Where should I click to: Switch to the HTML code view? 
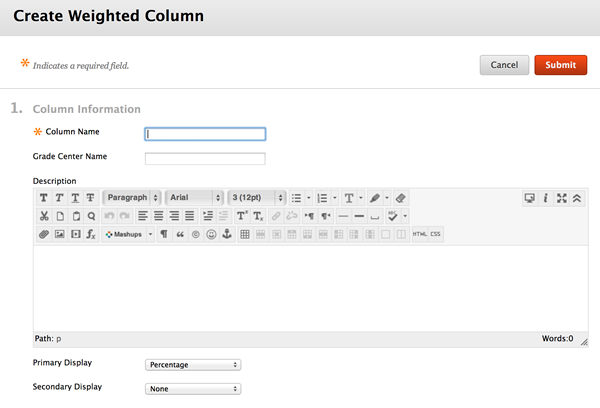[x=420, y=234]
